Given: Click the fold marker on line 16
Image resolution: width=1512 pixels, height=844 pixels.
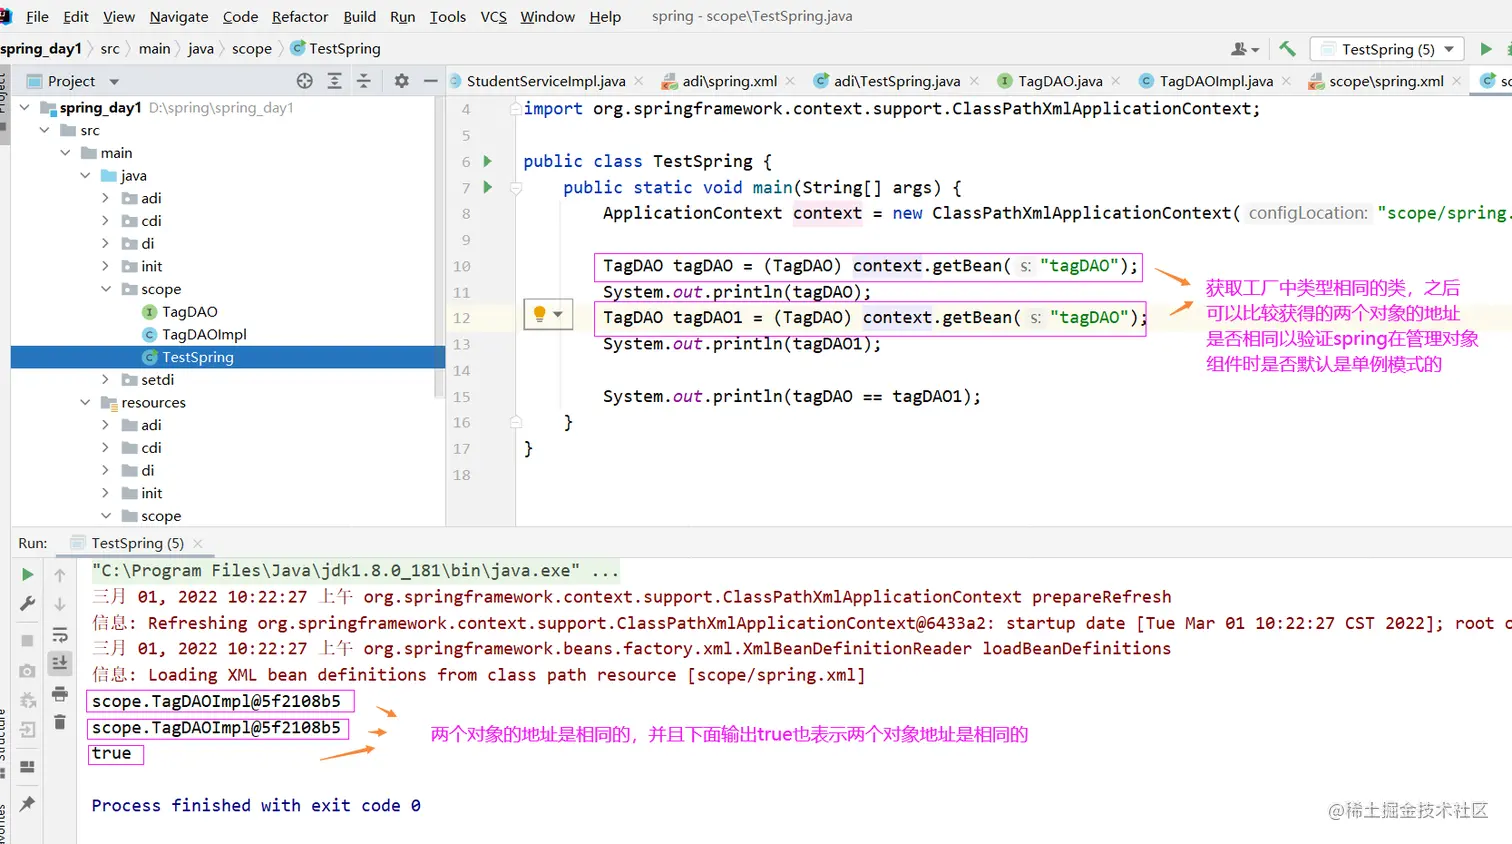Looking at the screenshot, I should click(x=516, y=422).
